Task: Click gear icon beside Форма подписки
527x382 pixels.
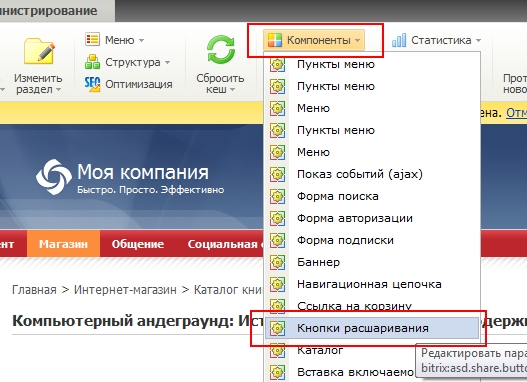Action: 277,240
